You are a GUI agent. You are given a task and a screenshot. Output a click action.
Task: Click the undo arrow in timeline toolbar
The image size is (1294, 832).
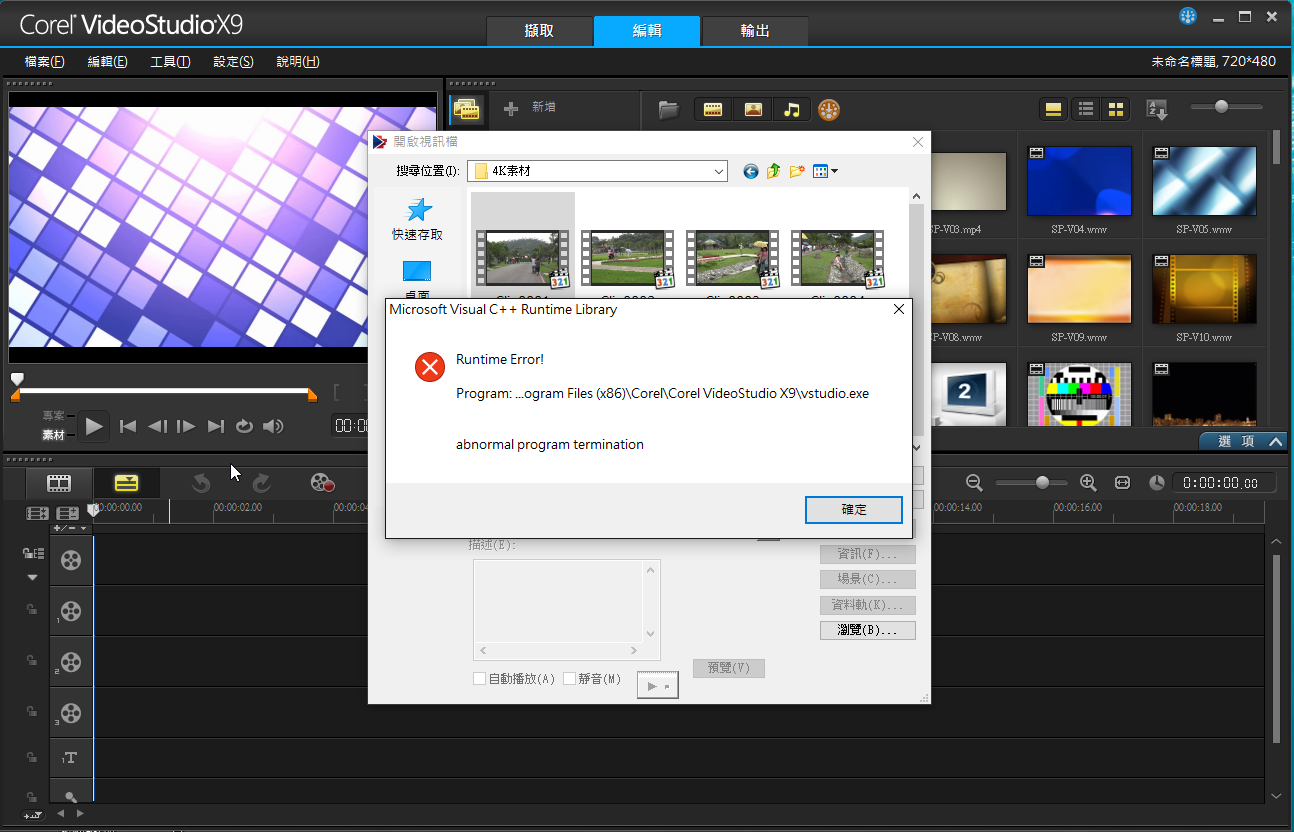[201, 483]
